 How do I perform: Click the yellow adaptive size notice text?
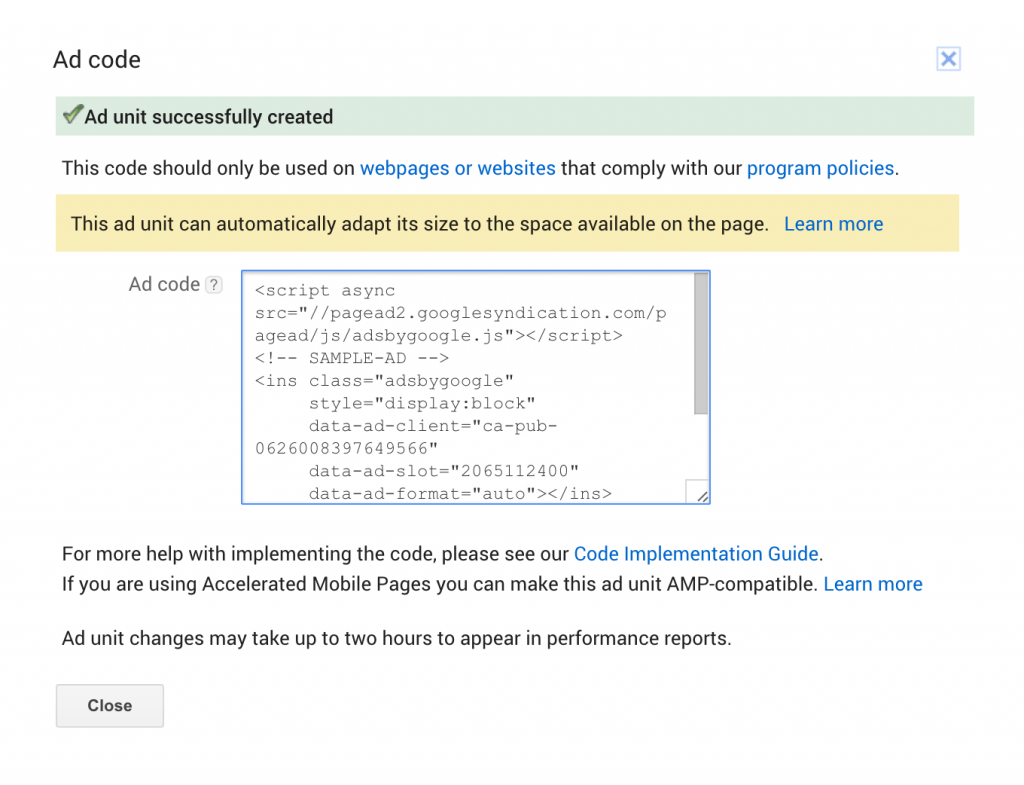click(x=419, y=224)
